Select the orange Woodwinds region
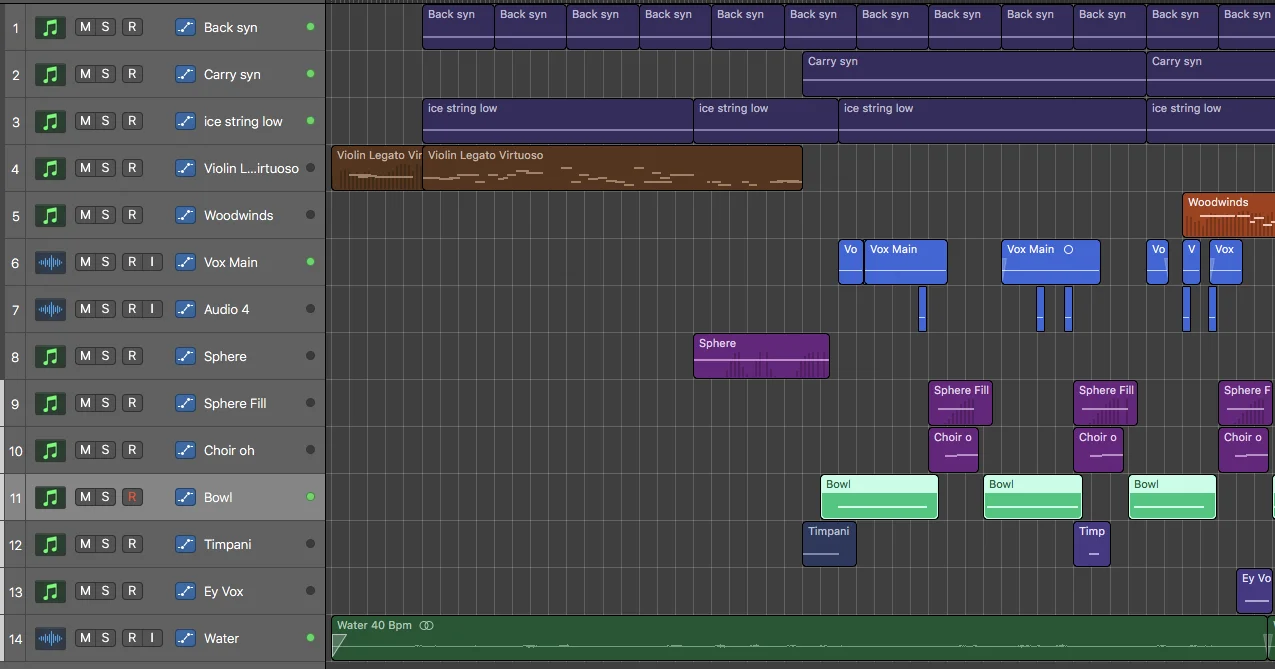Image resolution: width=1275 pixels, height=669 pixels. [x=1228, y=215]
